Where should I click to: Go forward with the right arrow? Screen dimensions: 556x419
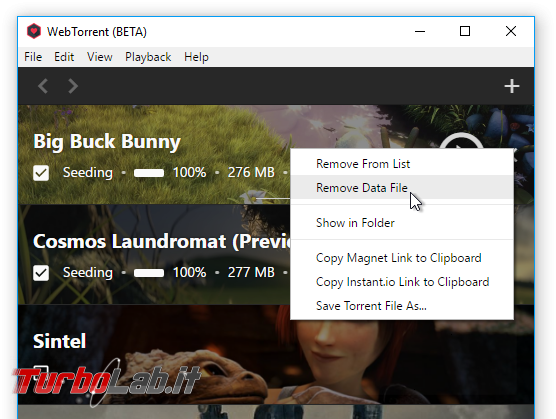click(73, 86)
